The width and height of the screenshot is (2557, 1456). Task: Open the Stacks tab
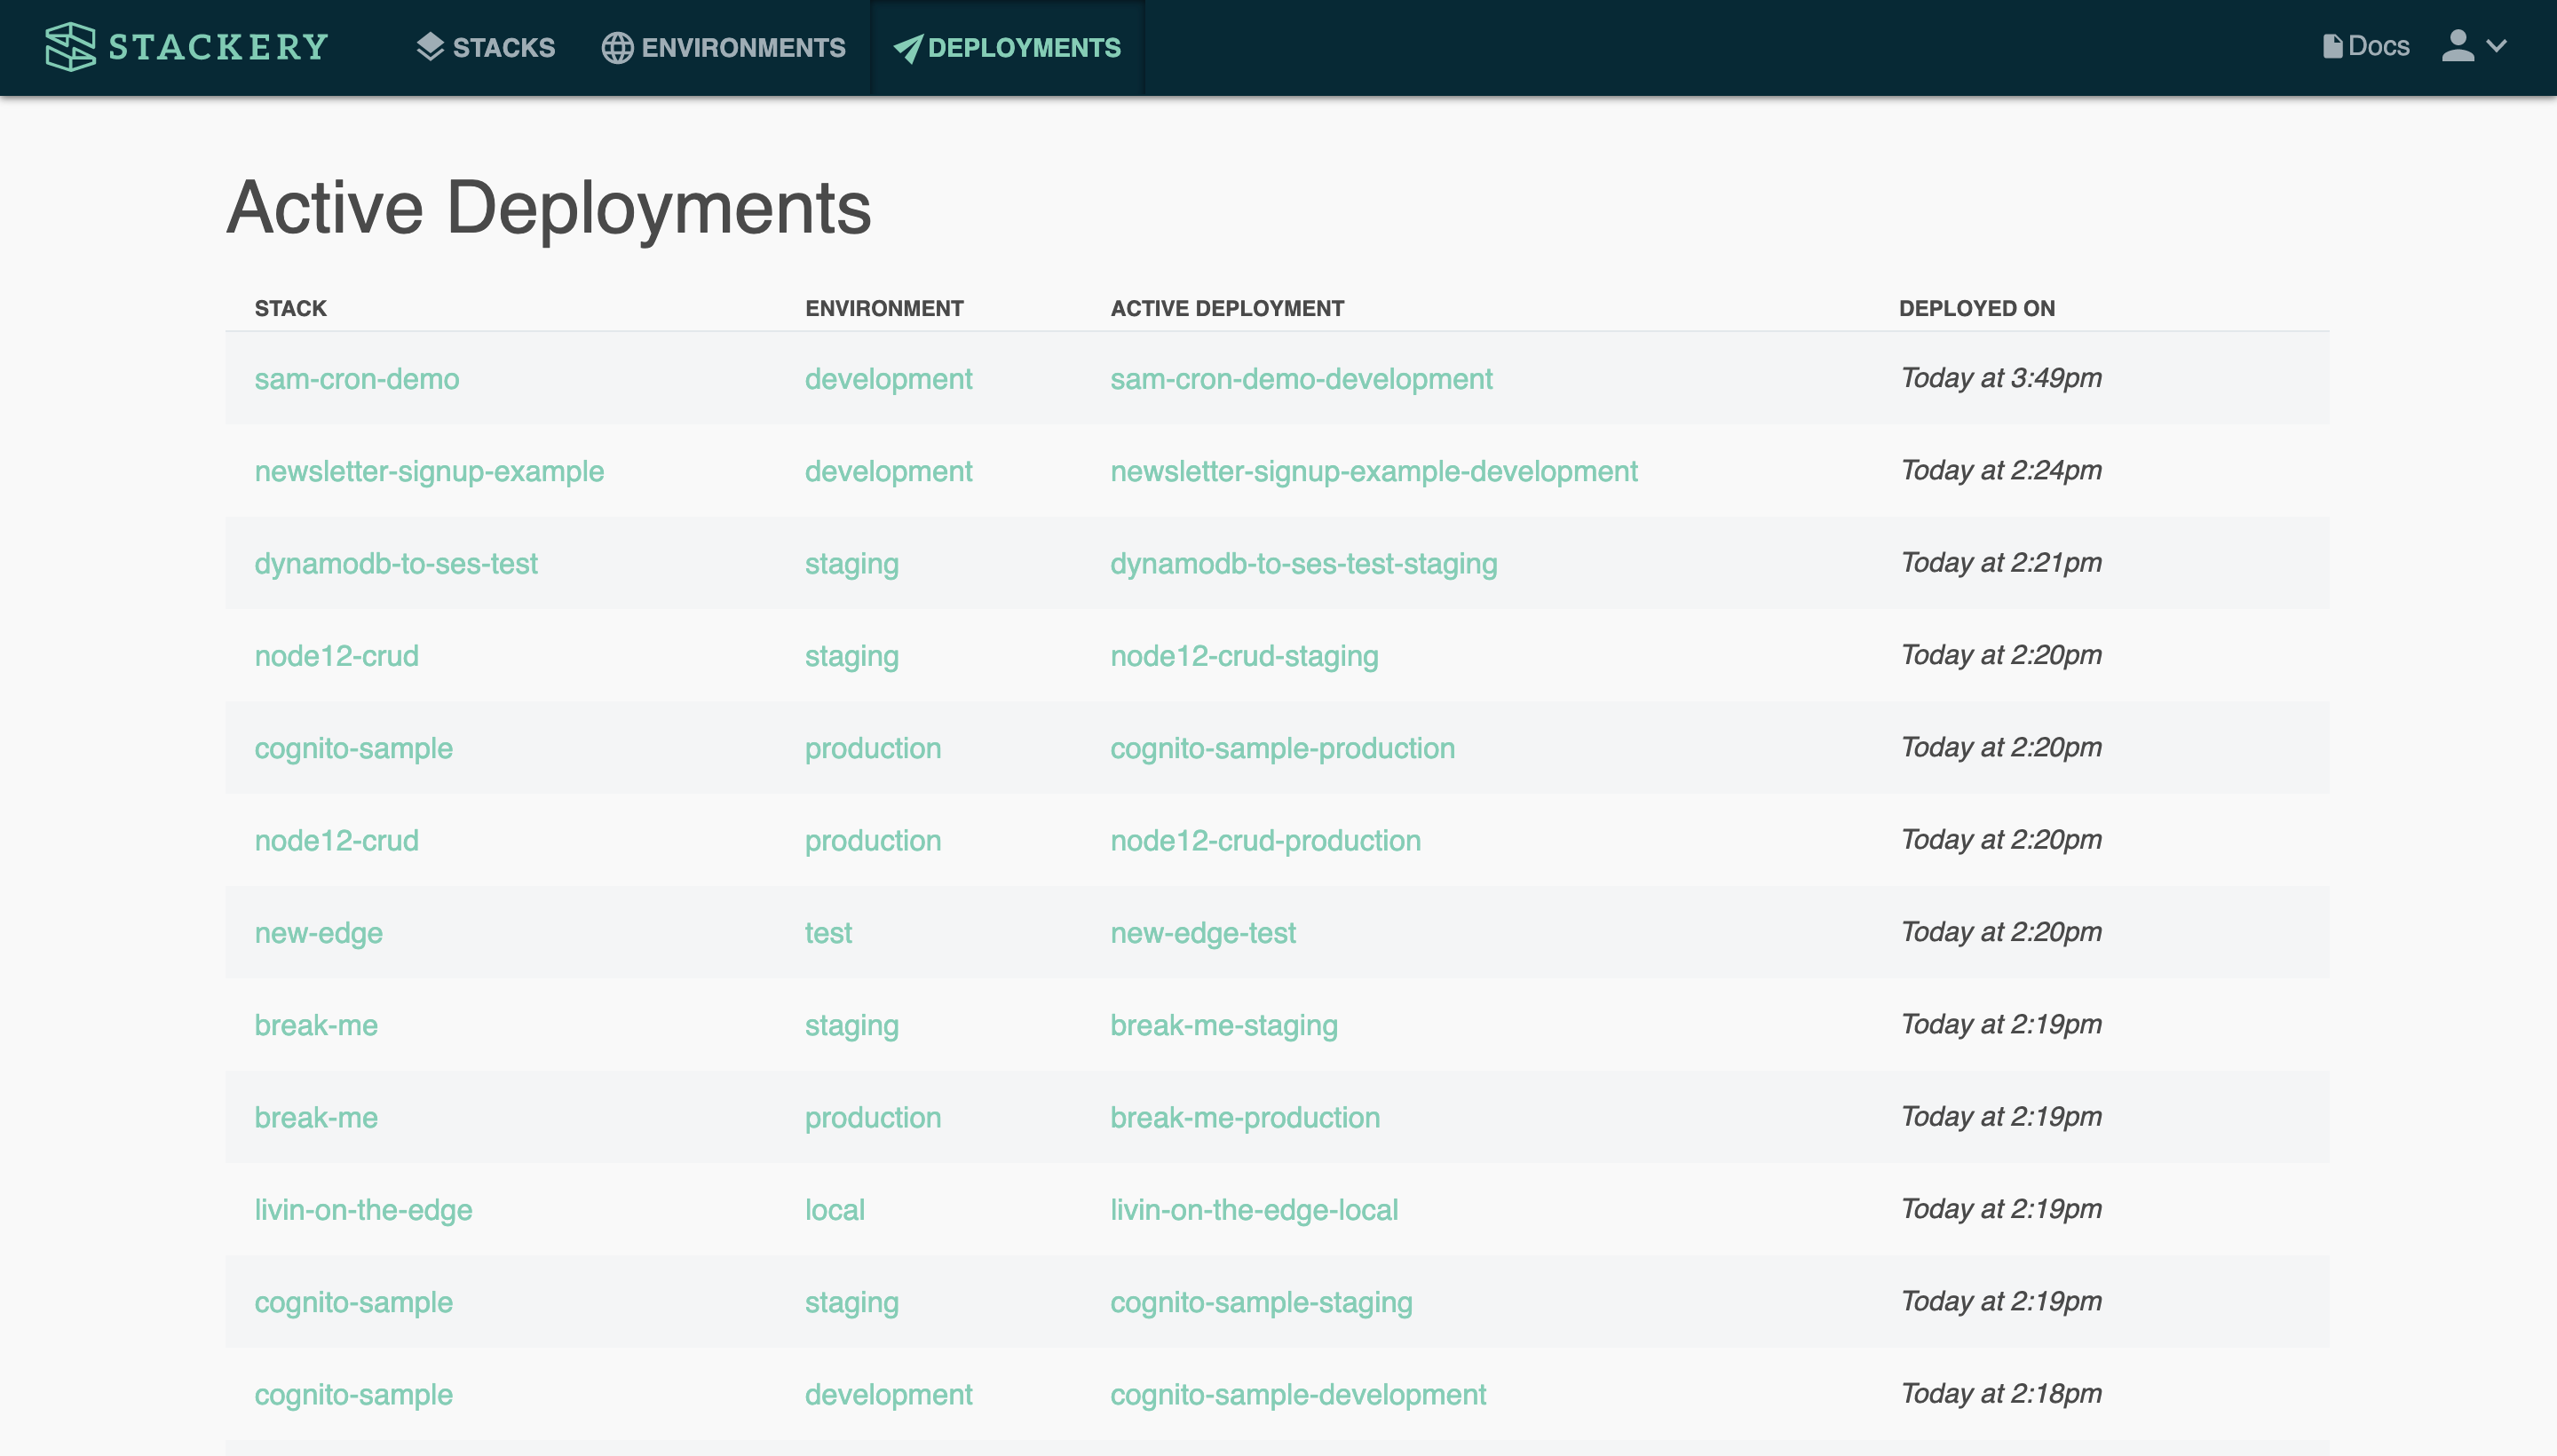[x=486, y=47]
